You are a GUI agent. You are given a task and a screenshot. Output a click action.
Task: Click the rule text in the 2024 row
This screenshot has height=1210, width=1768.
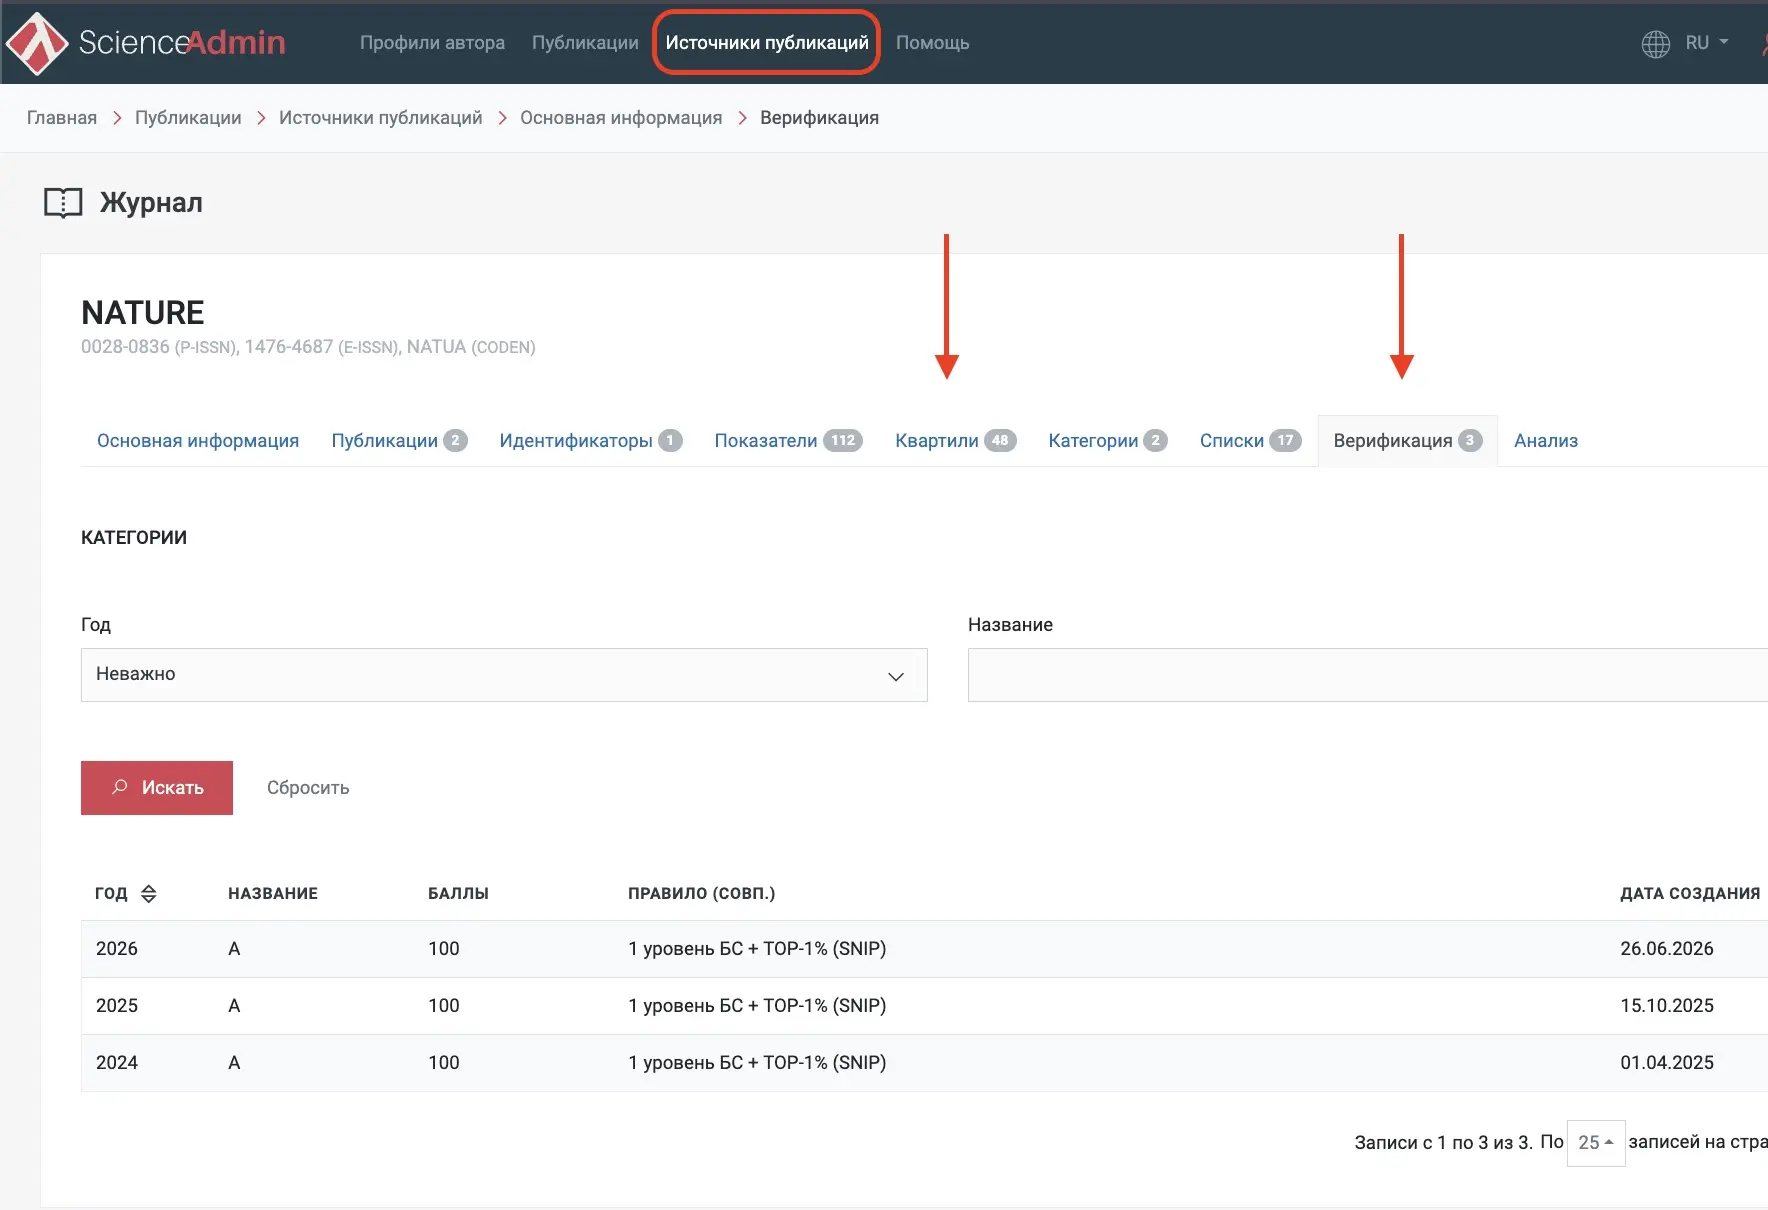(x=757, y=1063)
